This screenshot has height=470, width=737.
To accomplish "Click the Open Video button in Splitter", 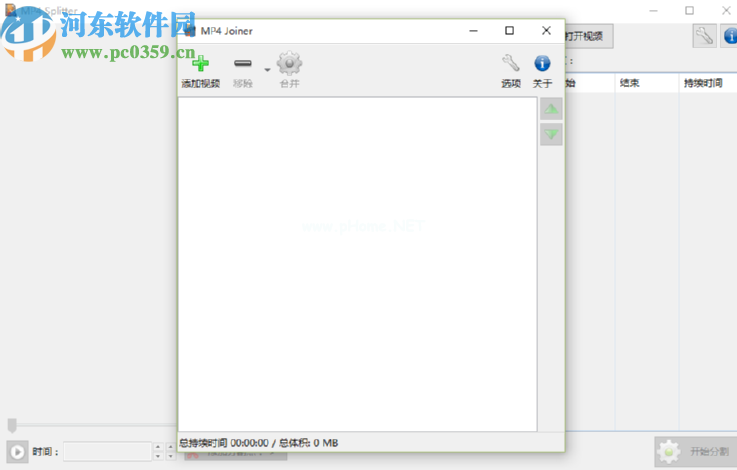I will pos(588,36).
